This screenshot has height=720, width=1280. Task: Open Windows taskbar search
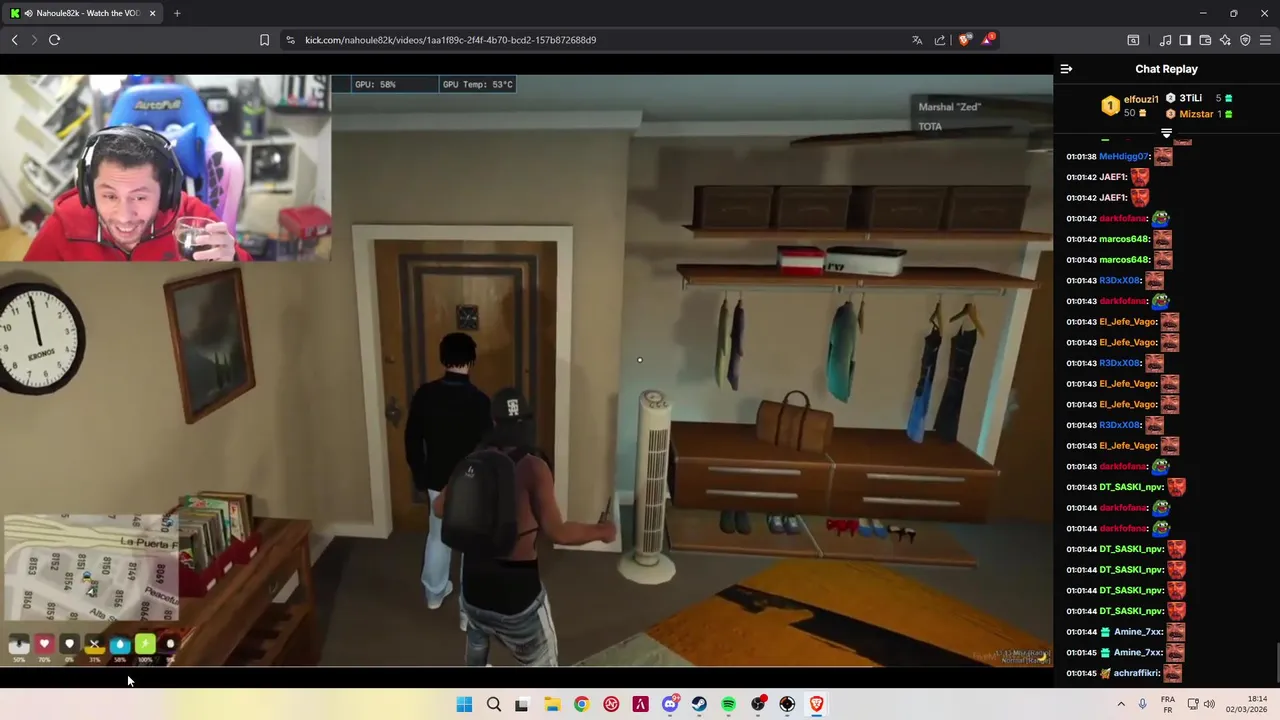click(494, 704)
